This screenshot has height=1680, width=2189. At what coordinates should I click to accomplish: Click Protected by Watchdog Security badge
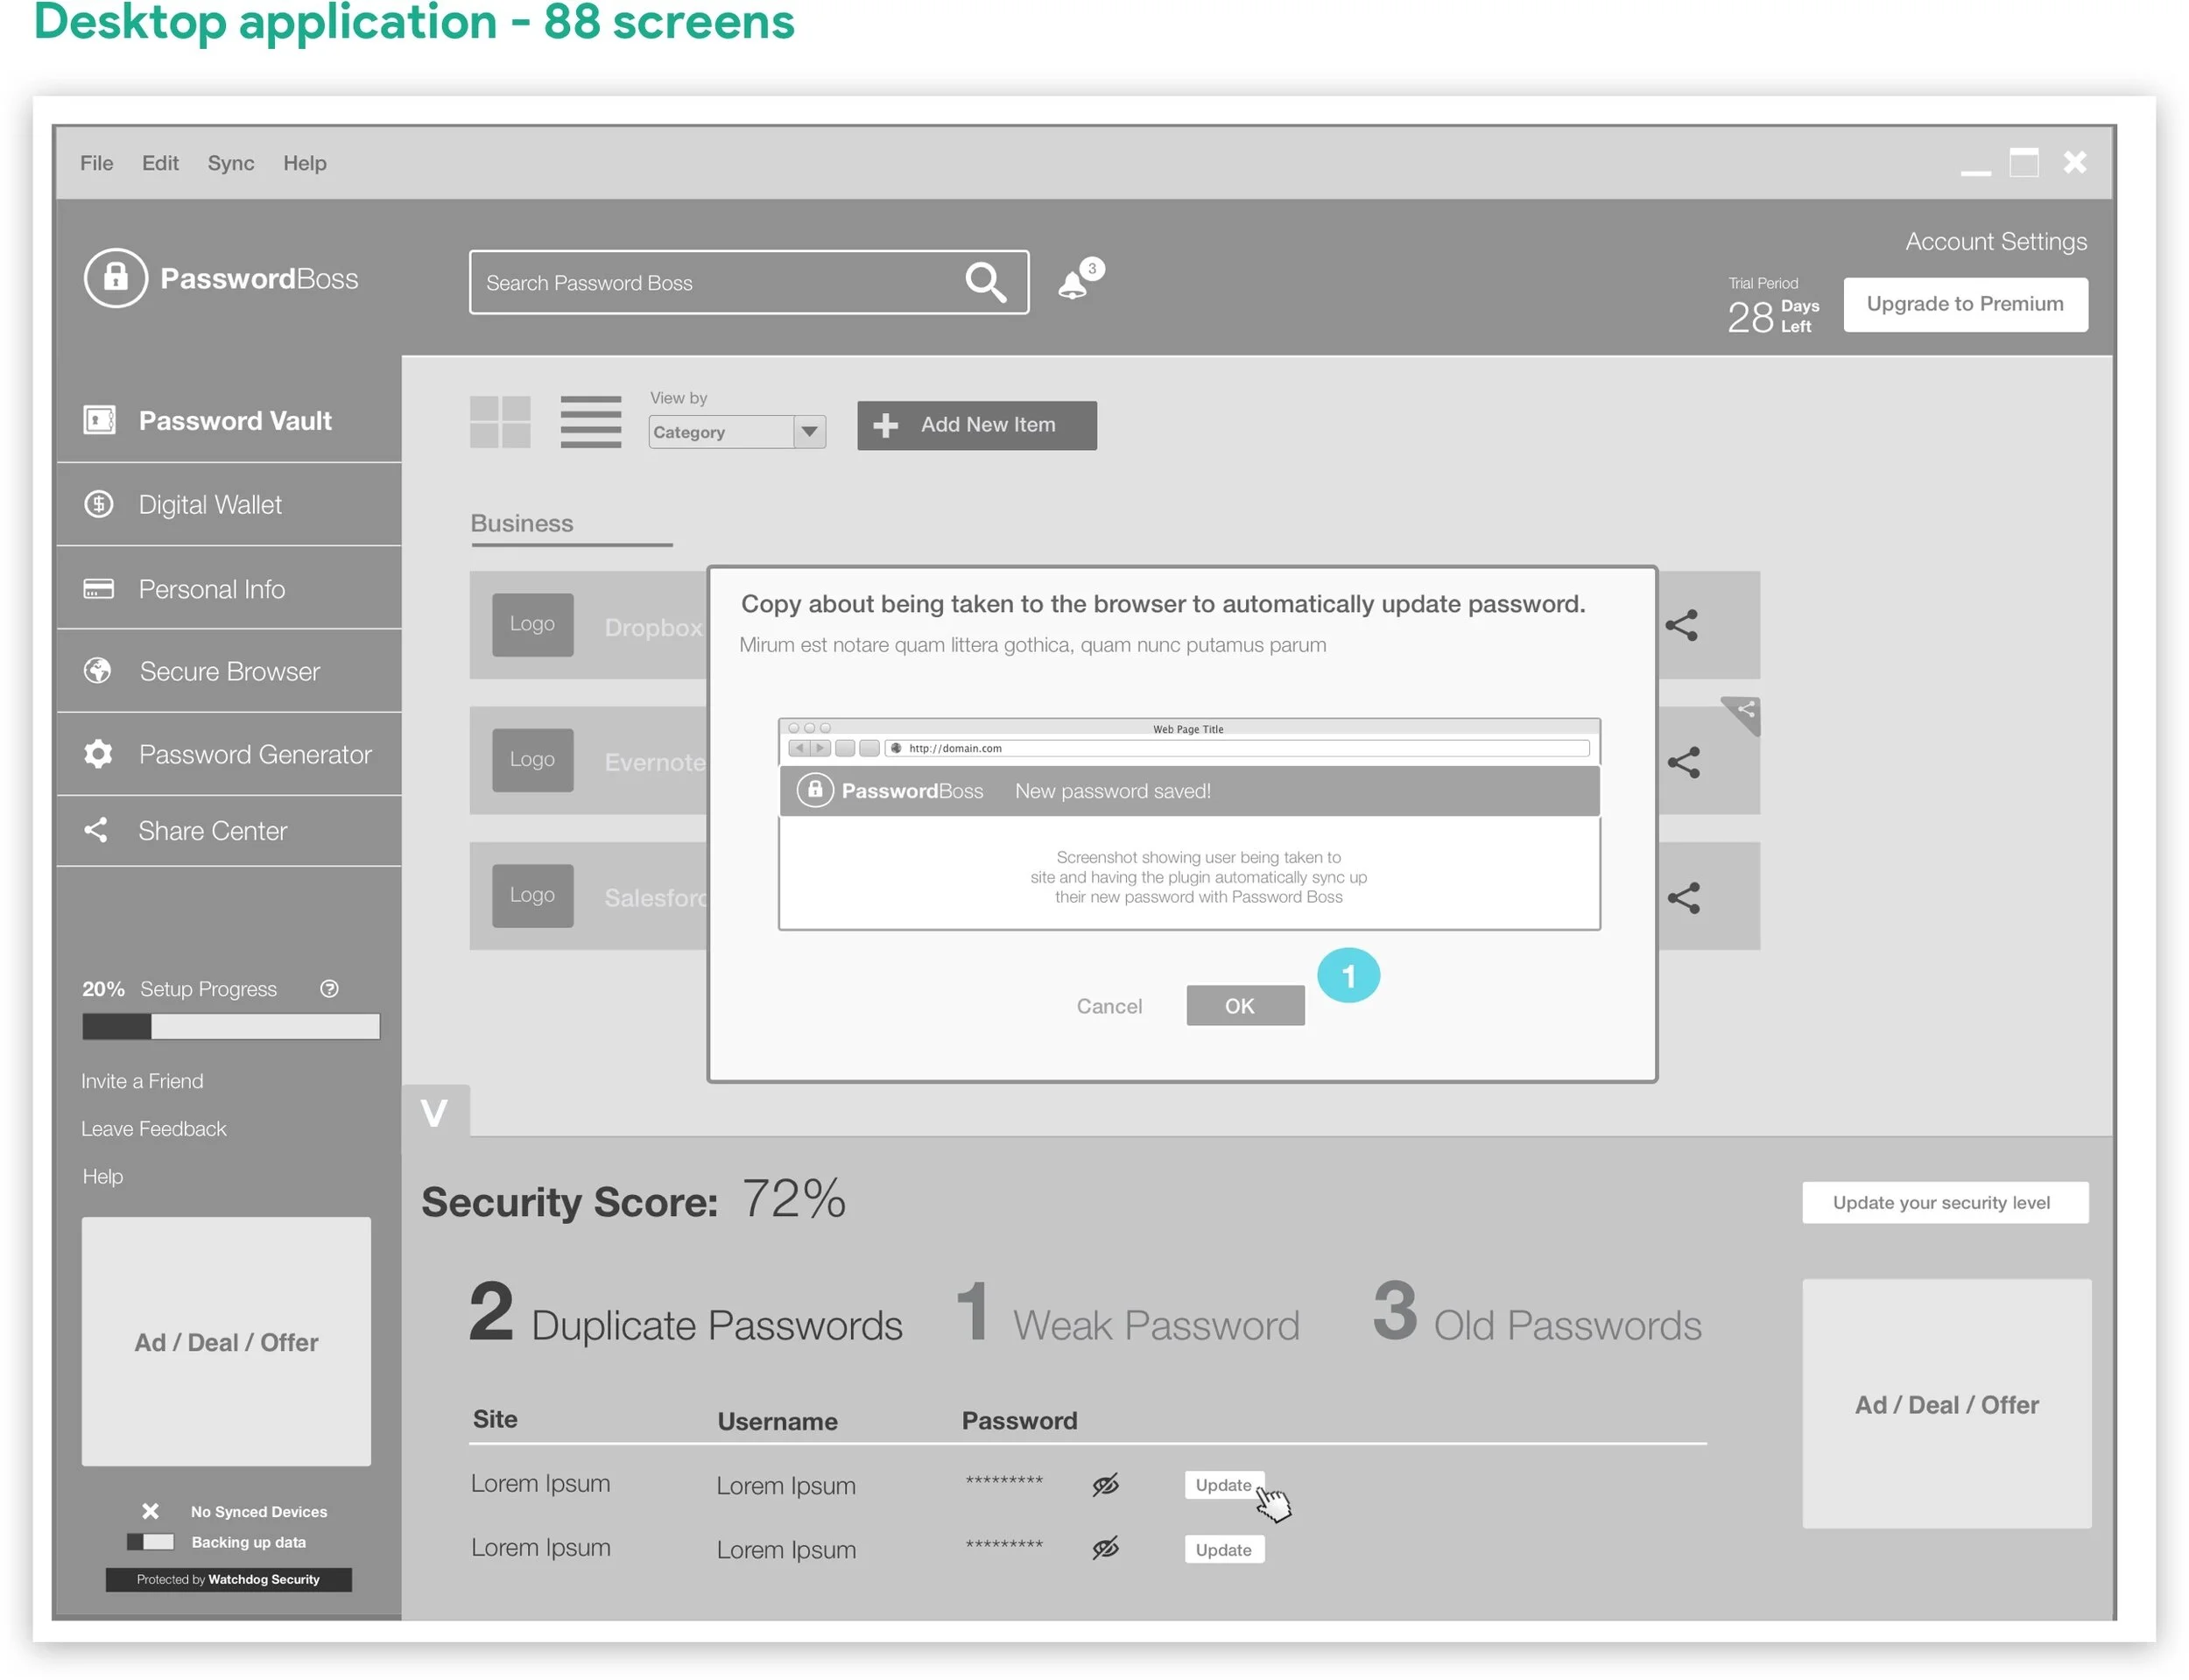tap(229, 1580)
